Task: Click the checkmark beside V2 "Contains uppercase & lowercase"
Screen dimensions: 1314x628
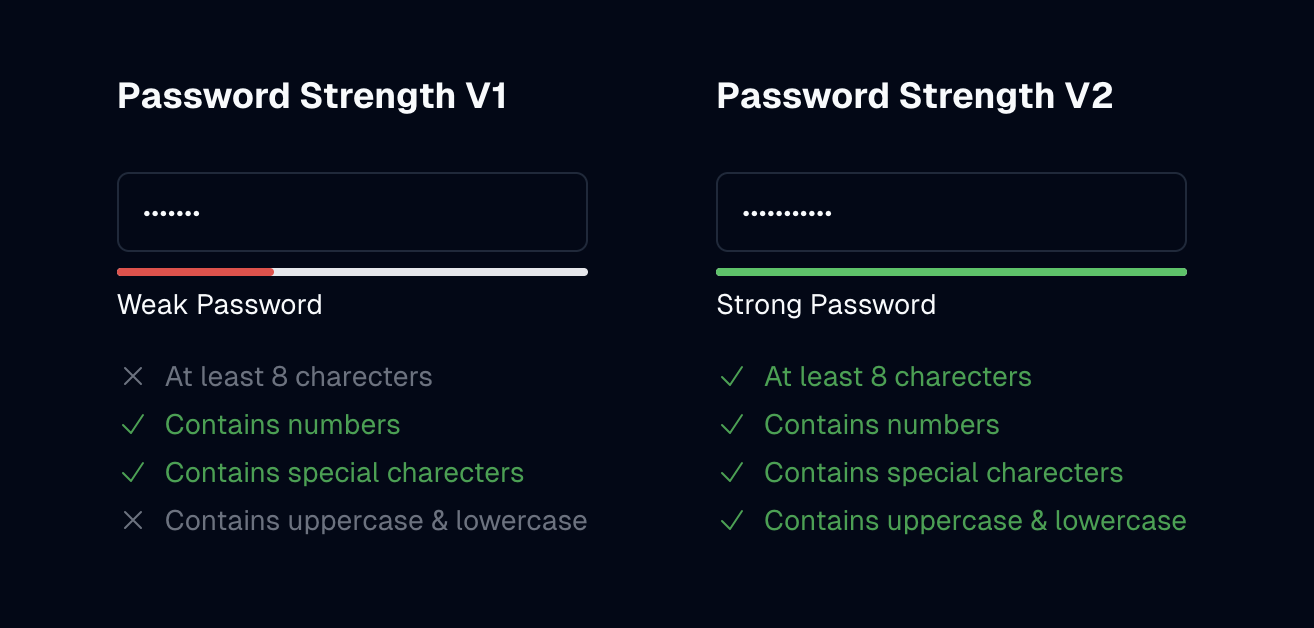Action: click(732, 521)
